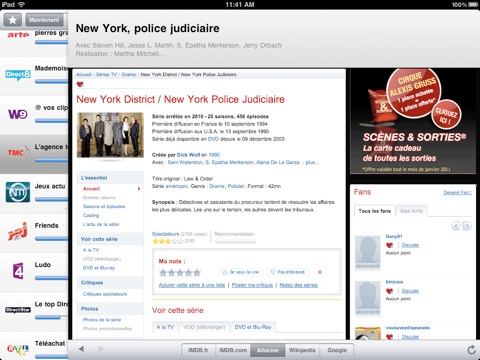Select the TMC channel logo
The height and width of the screenshot is (360, 480).
(x=18, y=152)
